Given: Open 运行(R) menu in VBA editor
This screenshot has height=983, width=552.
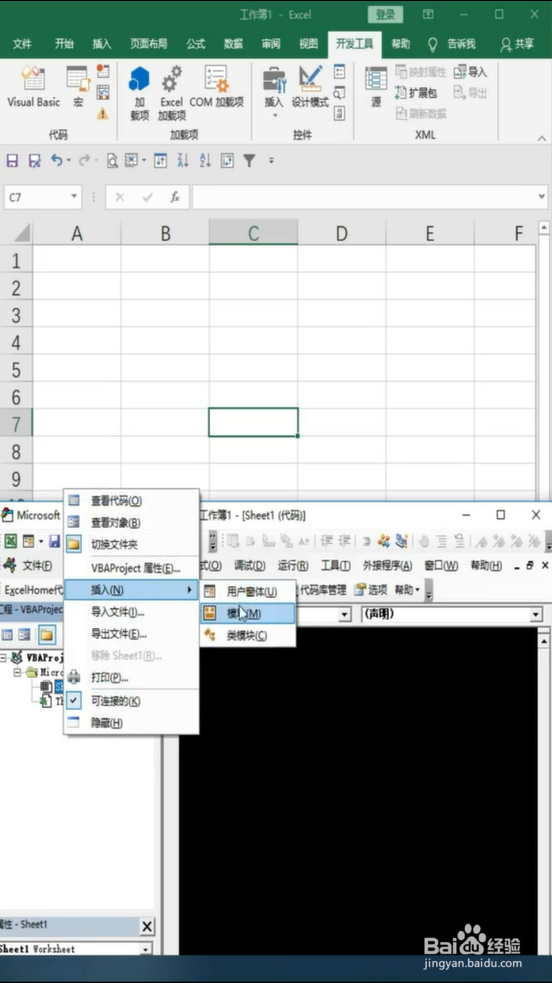Looking at the screenshot, I should pyautogui.click(x=293, y=565).
